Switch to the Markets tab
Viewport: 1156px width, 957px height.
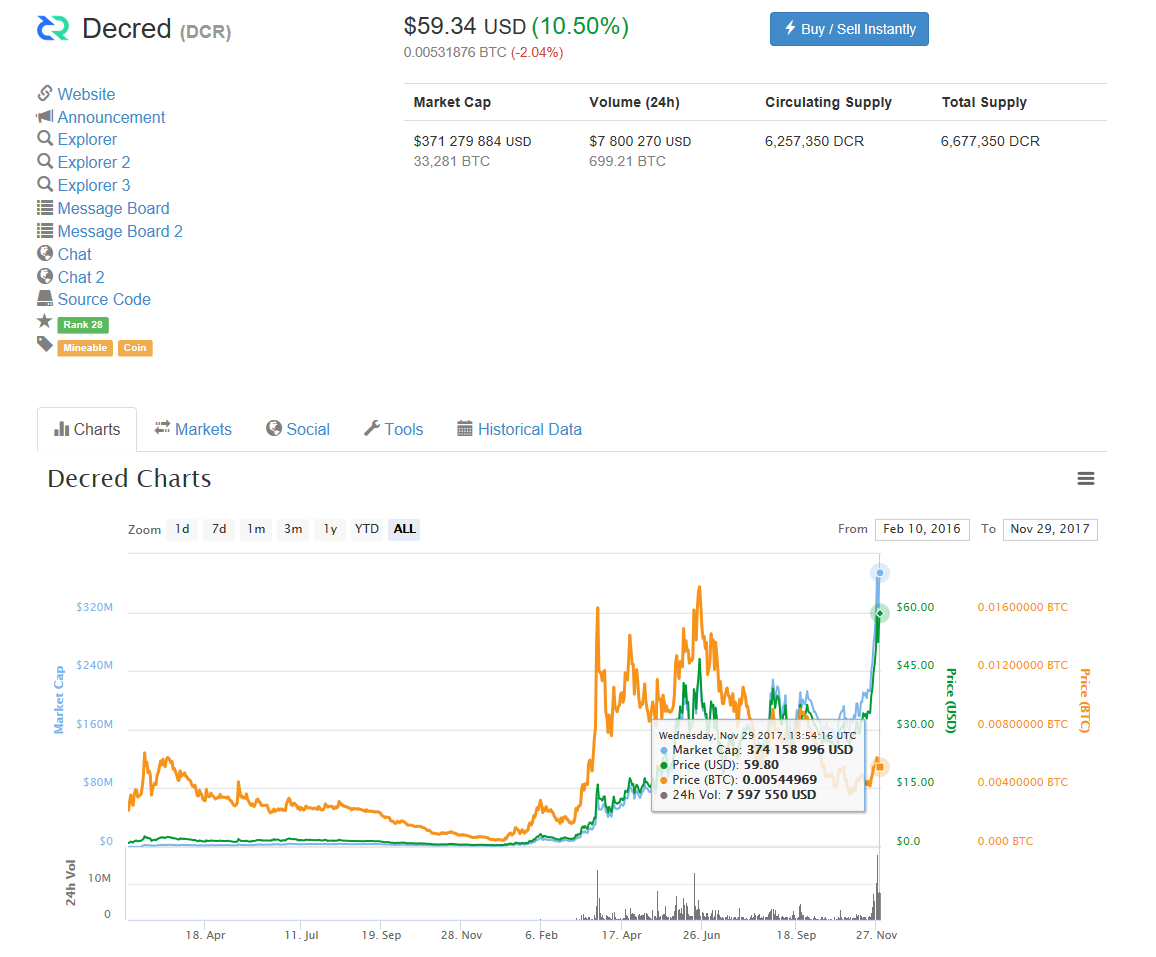pyautogui.click(x=192, y=429)
